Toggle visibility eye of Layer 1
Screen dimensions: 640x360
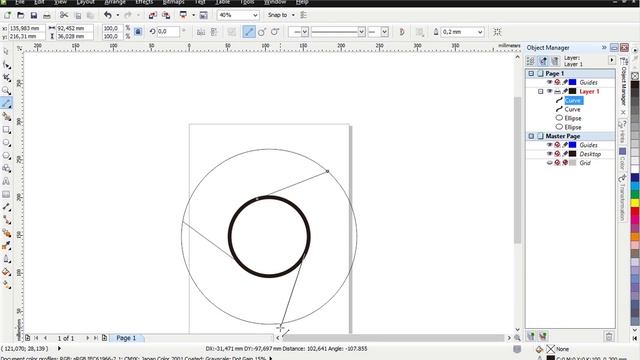[549, 91]
